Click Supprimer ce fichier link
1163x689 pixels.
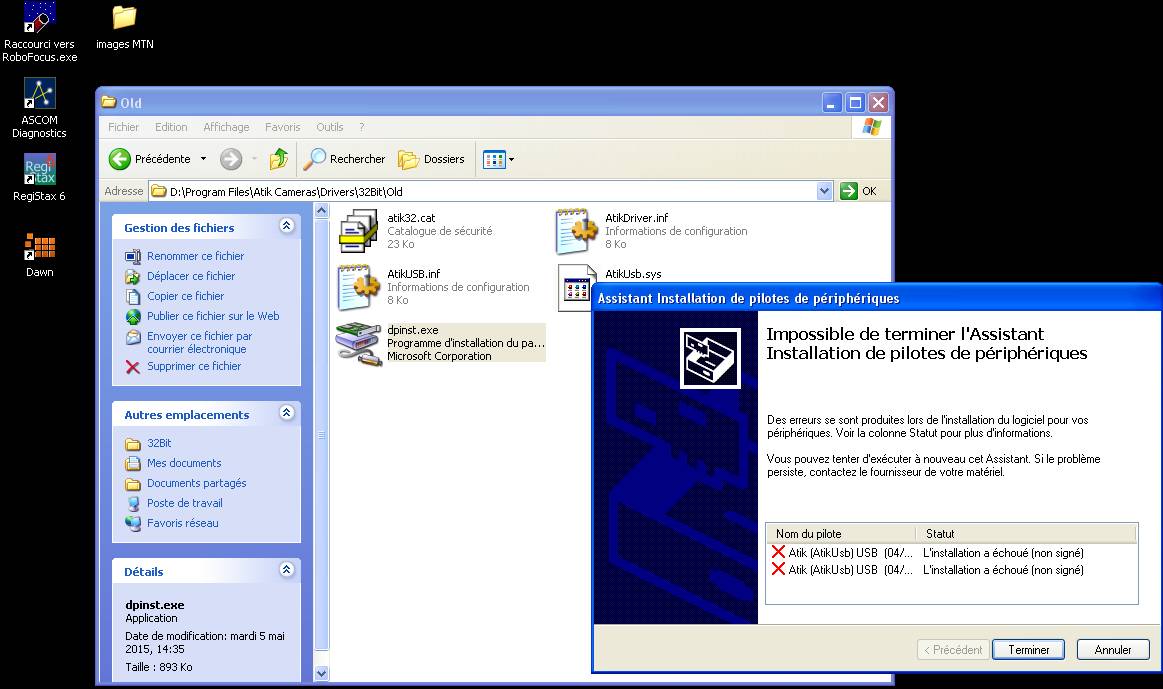(193, 366)
